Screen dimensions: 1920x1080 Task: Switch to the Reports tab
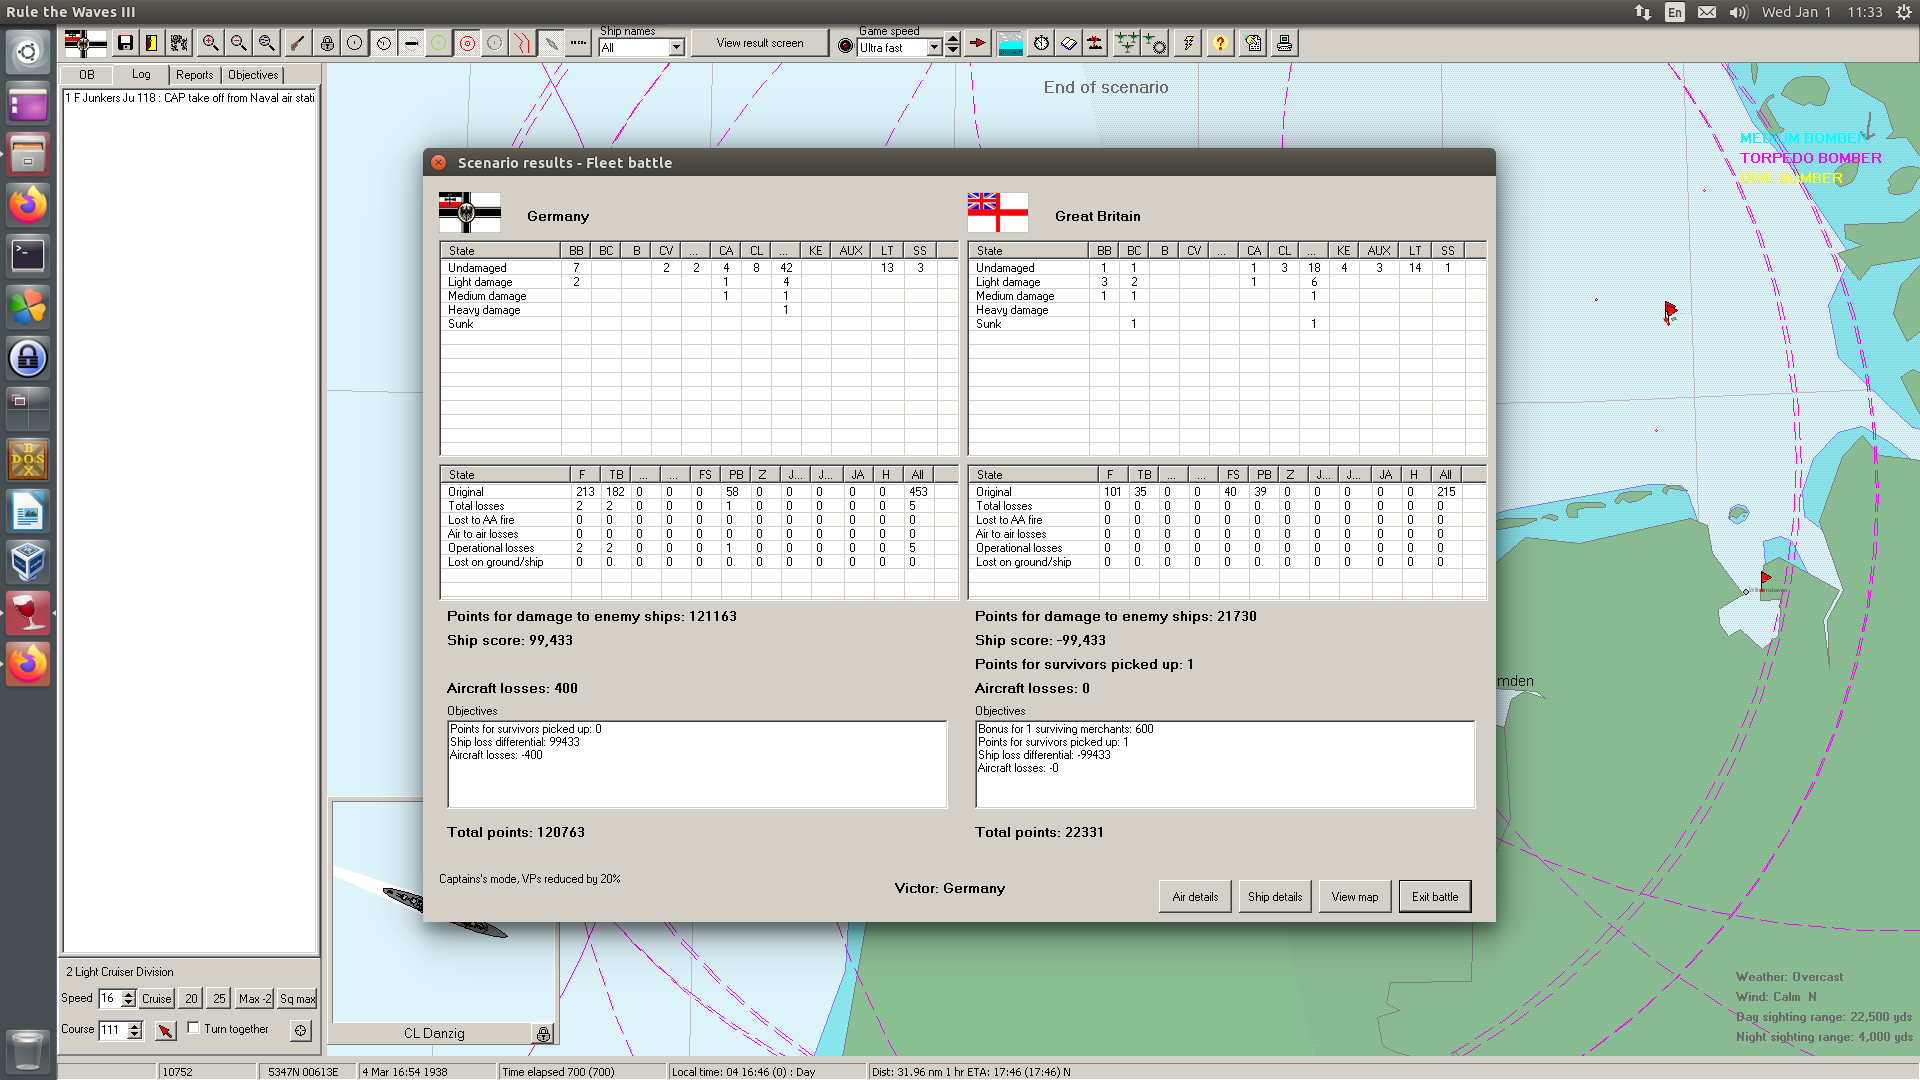[x=195, y=75]
